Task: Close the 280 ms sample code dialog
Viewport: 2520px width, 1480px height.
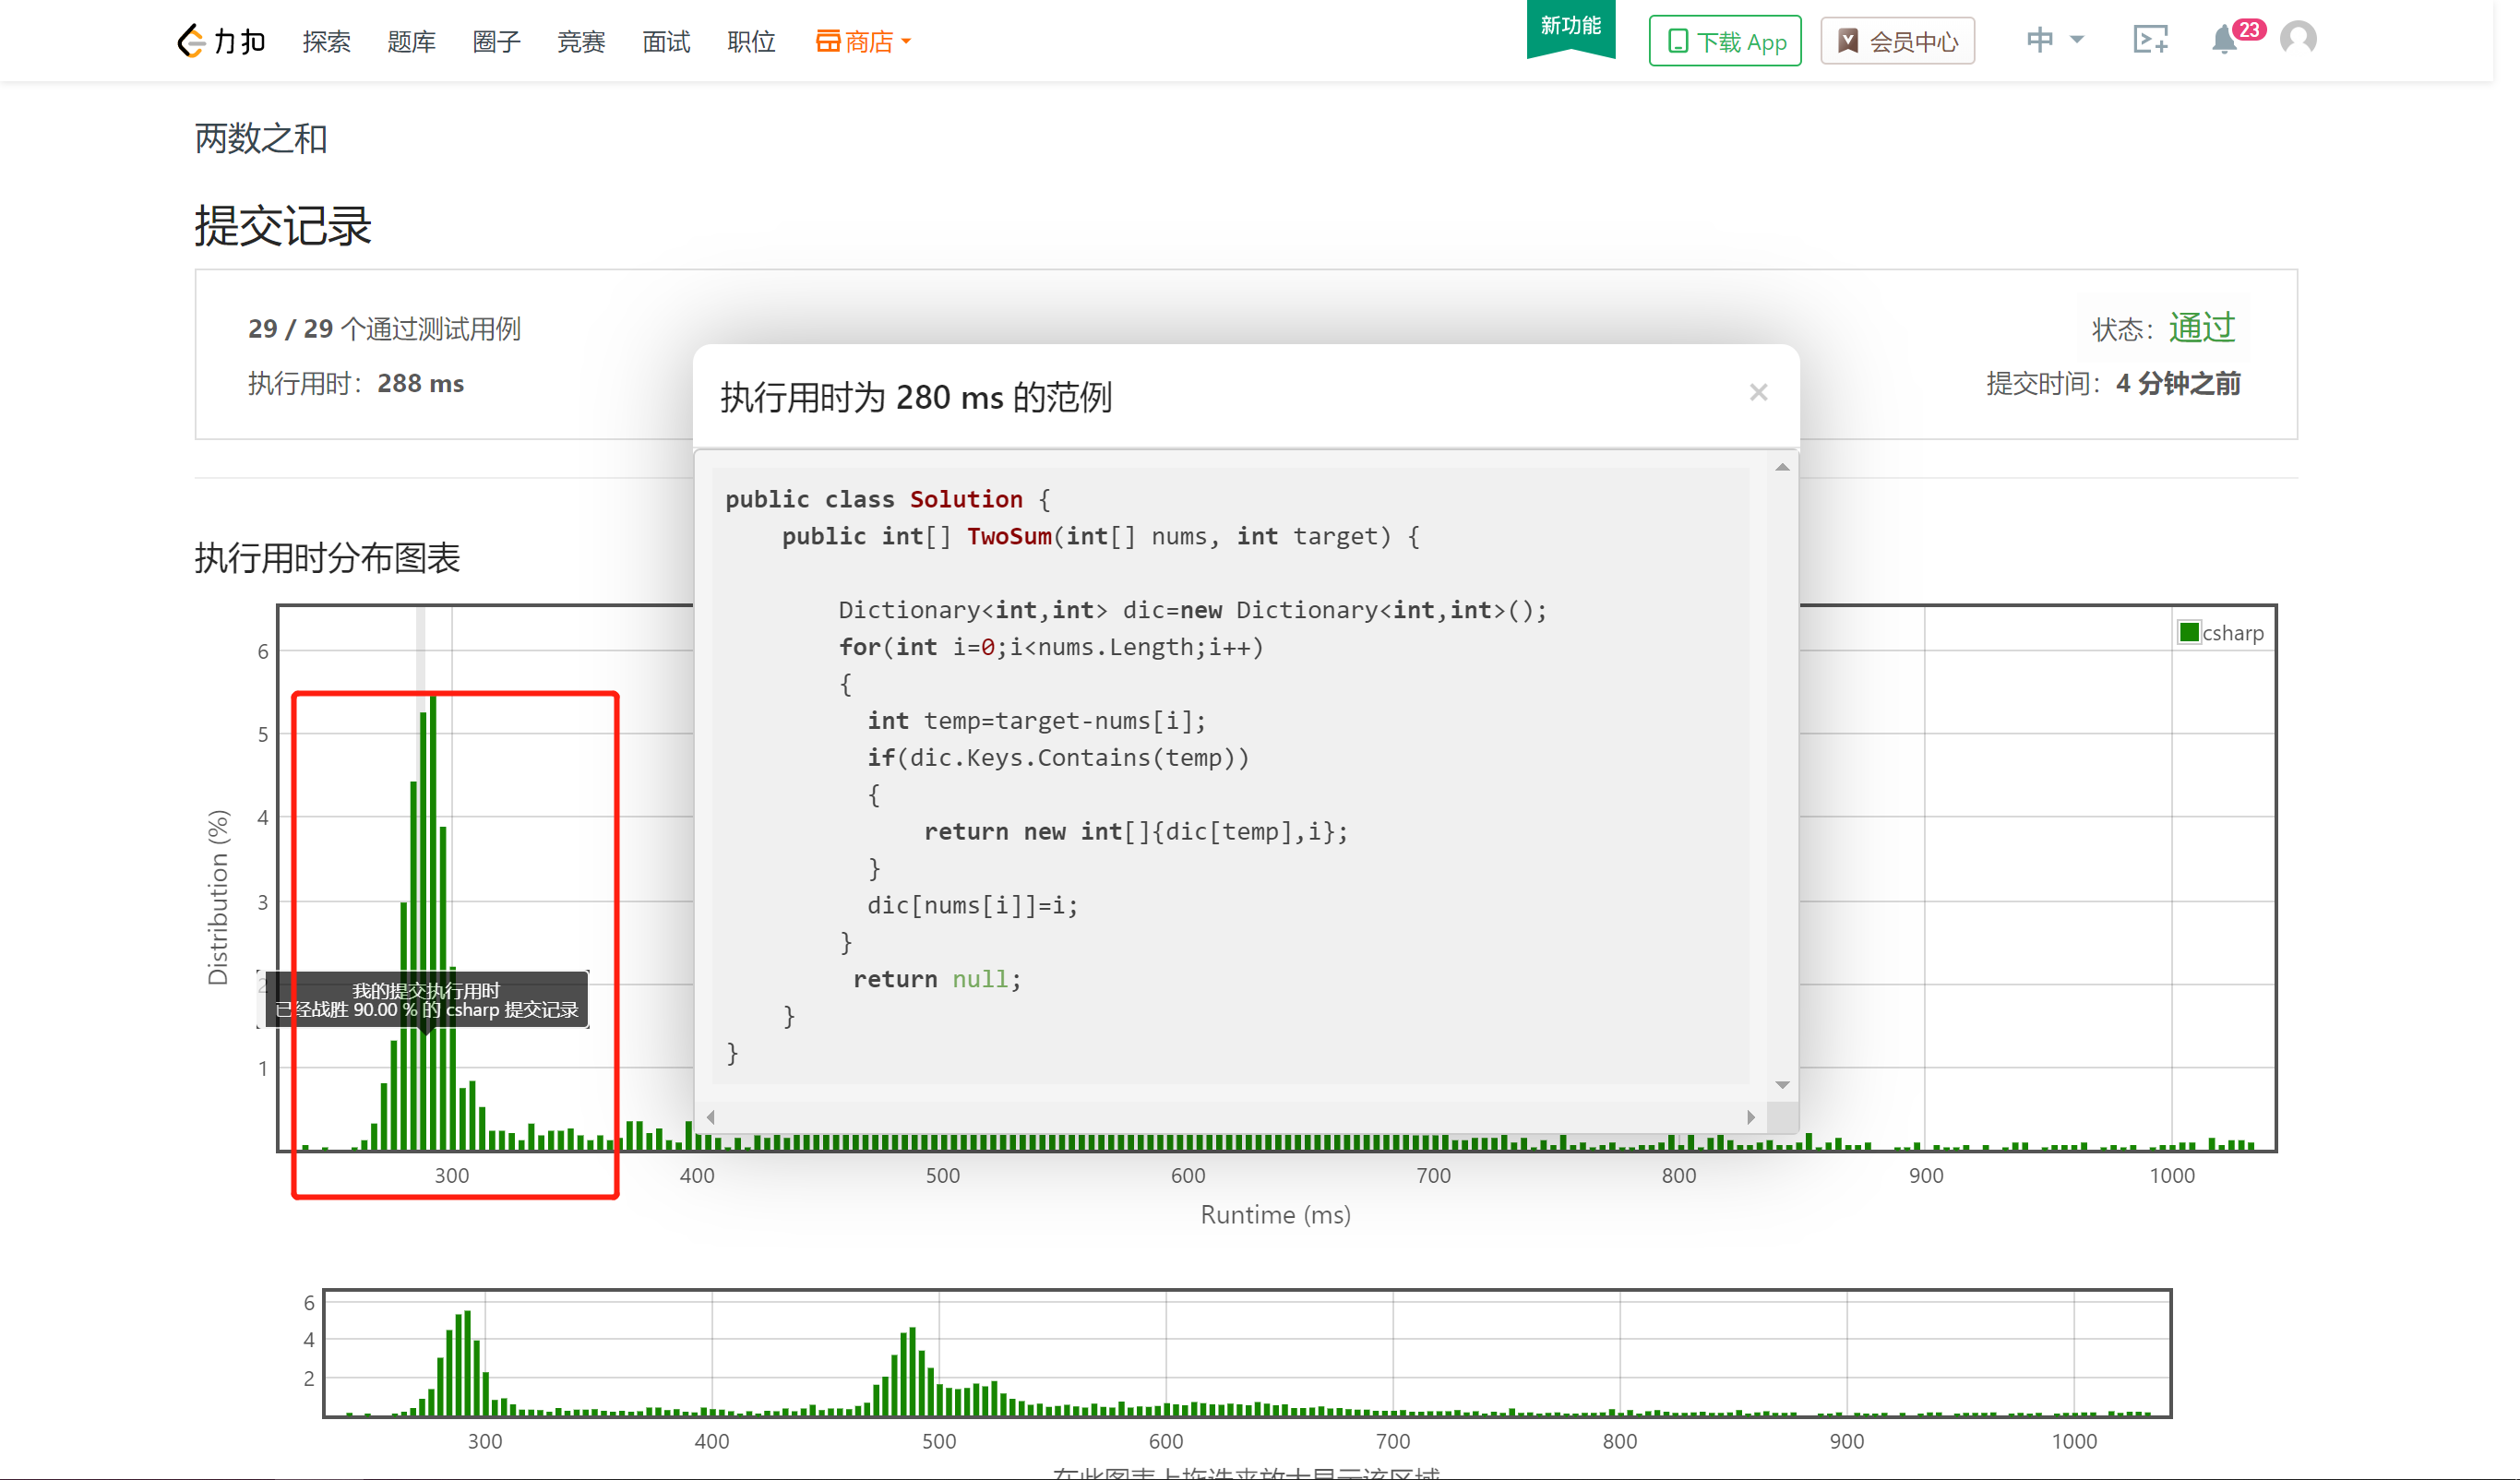Action: click(x=1758, y=393)
